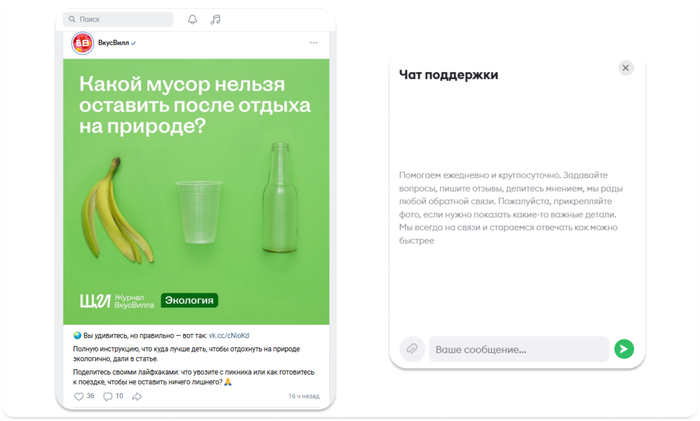Click the verified checkmark beside ВкусВилл
The width and height of the screenshot is (700, 421).
pos(133,43)
